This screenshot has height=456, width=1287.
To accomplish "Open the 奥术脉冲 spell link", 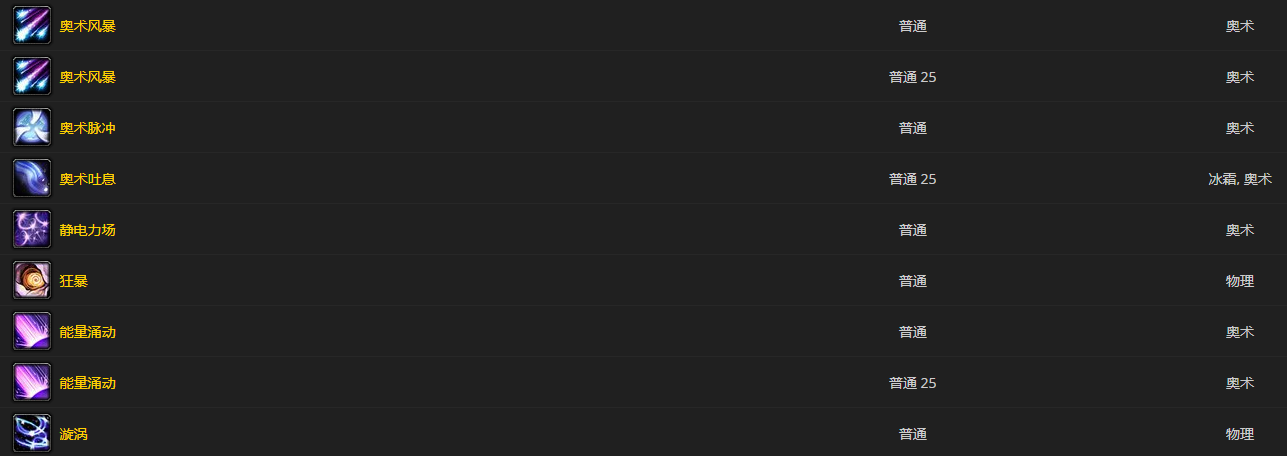I will point(88,128).
